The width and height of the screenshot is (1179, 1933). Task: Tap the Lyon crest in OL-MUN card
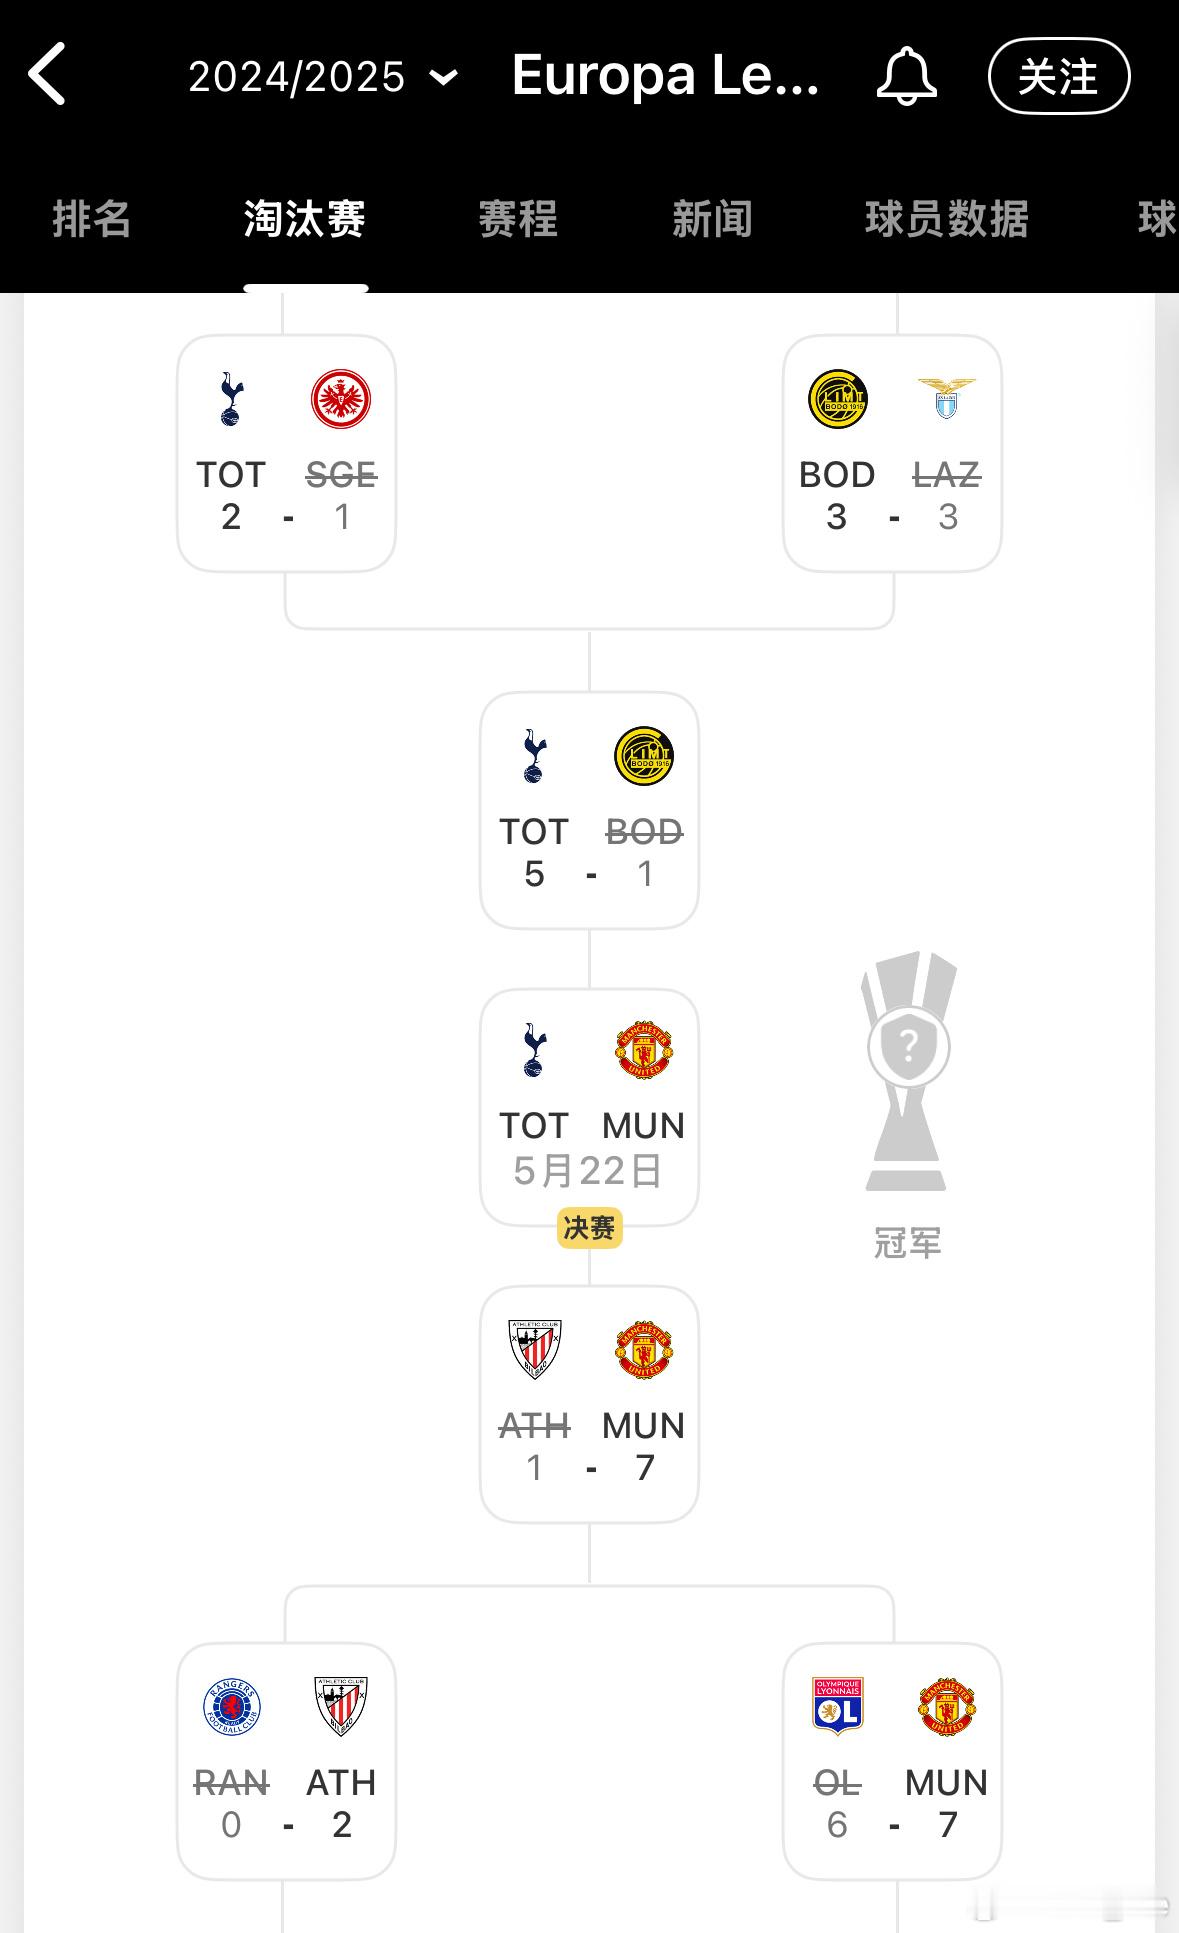(838, 1706)
